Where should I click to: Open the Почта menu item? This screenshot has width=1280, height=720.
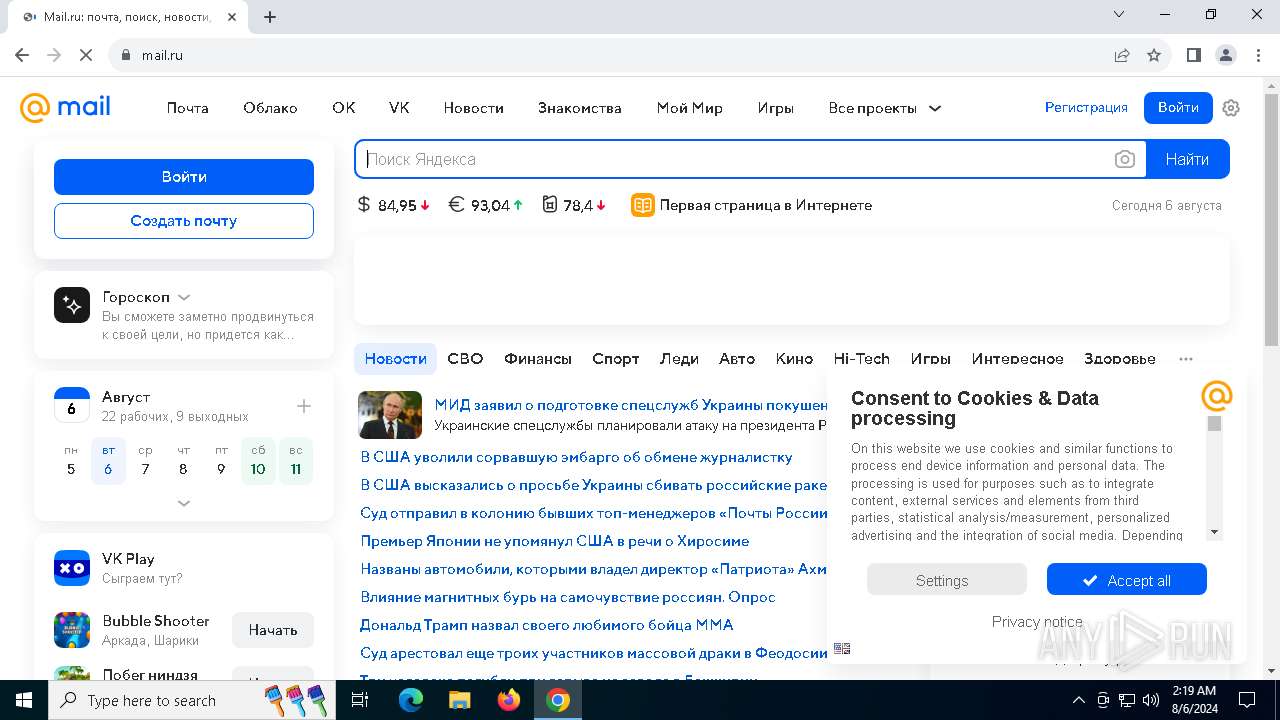click(x=188, y=108)
